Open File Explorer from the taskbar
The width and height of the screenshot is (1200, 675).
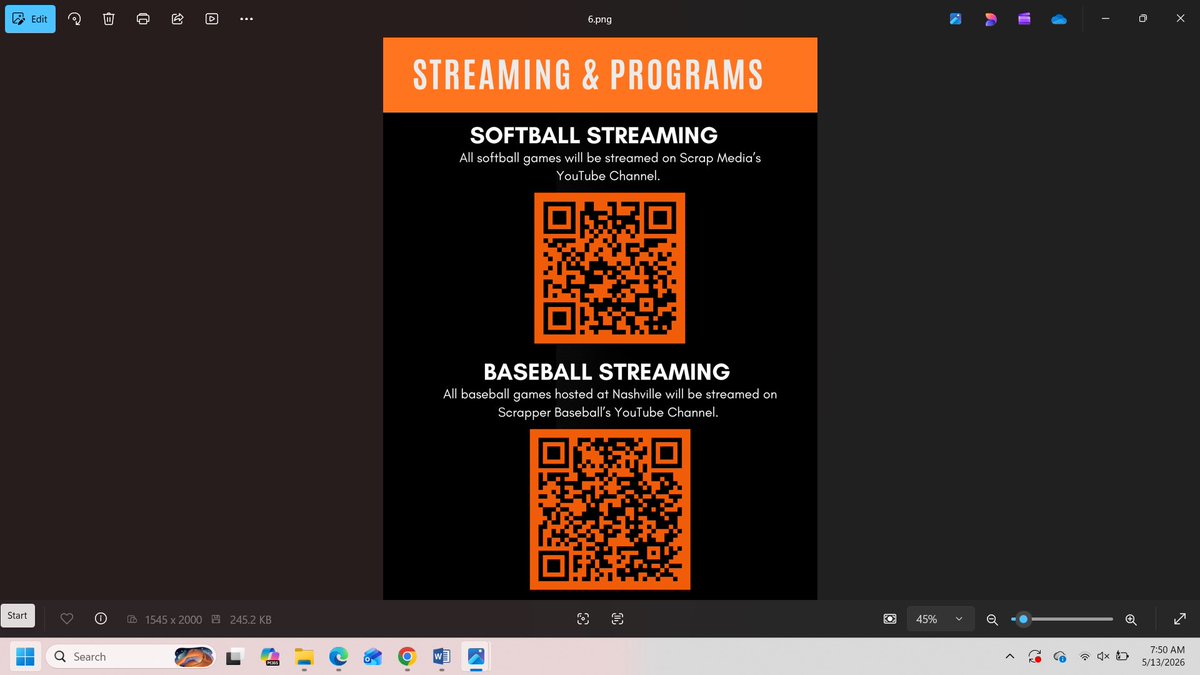tap(304, 657)
